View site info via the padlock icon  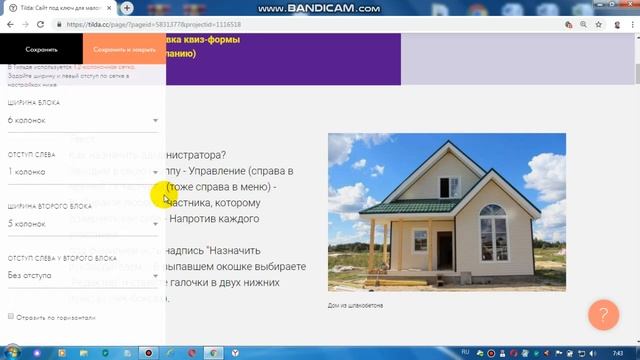point(59,24)
